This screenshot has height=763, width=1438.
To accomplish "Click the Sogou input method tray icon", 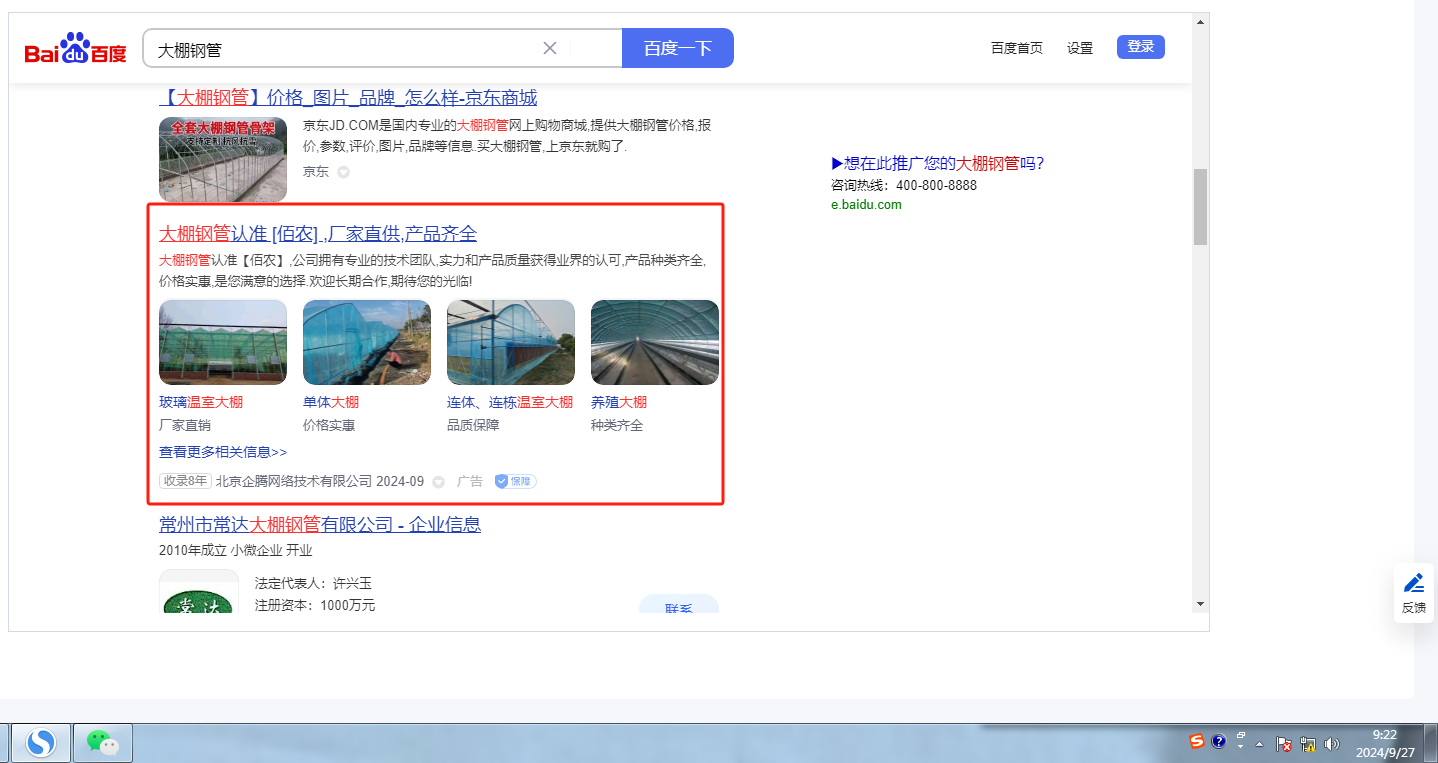I will coord(1197,742).
